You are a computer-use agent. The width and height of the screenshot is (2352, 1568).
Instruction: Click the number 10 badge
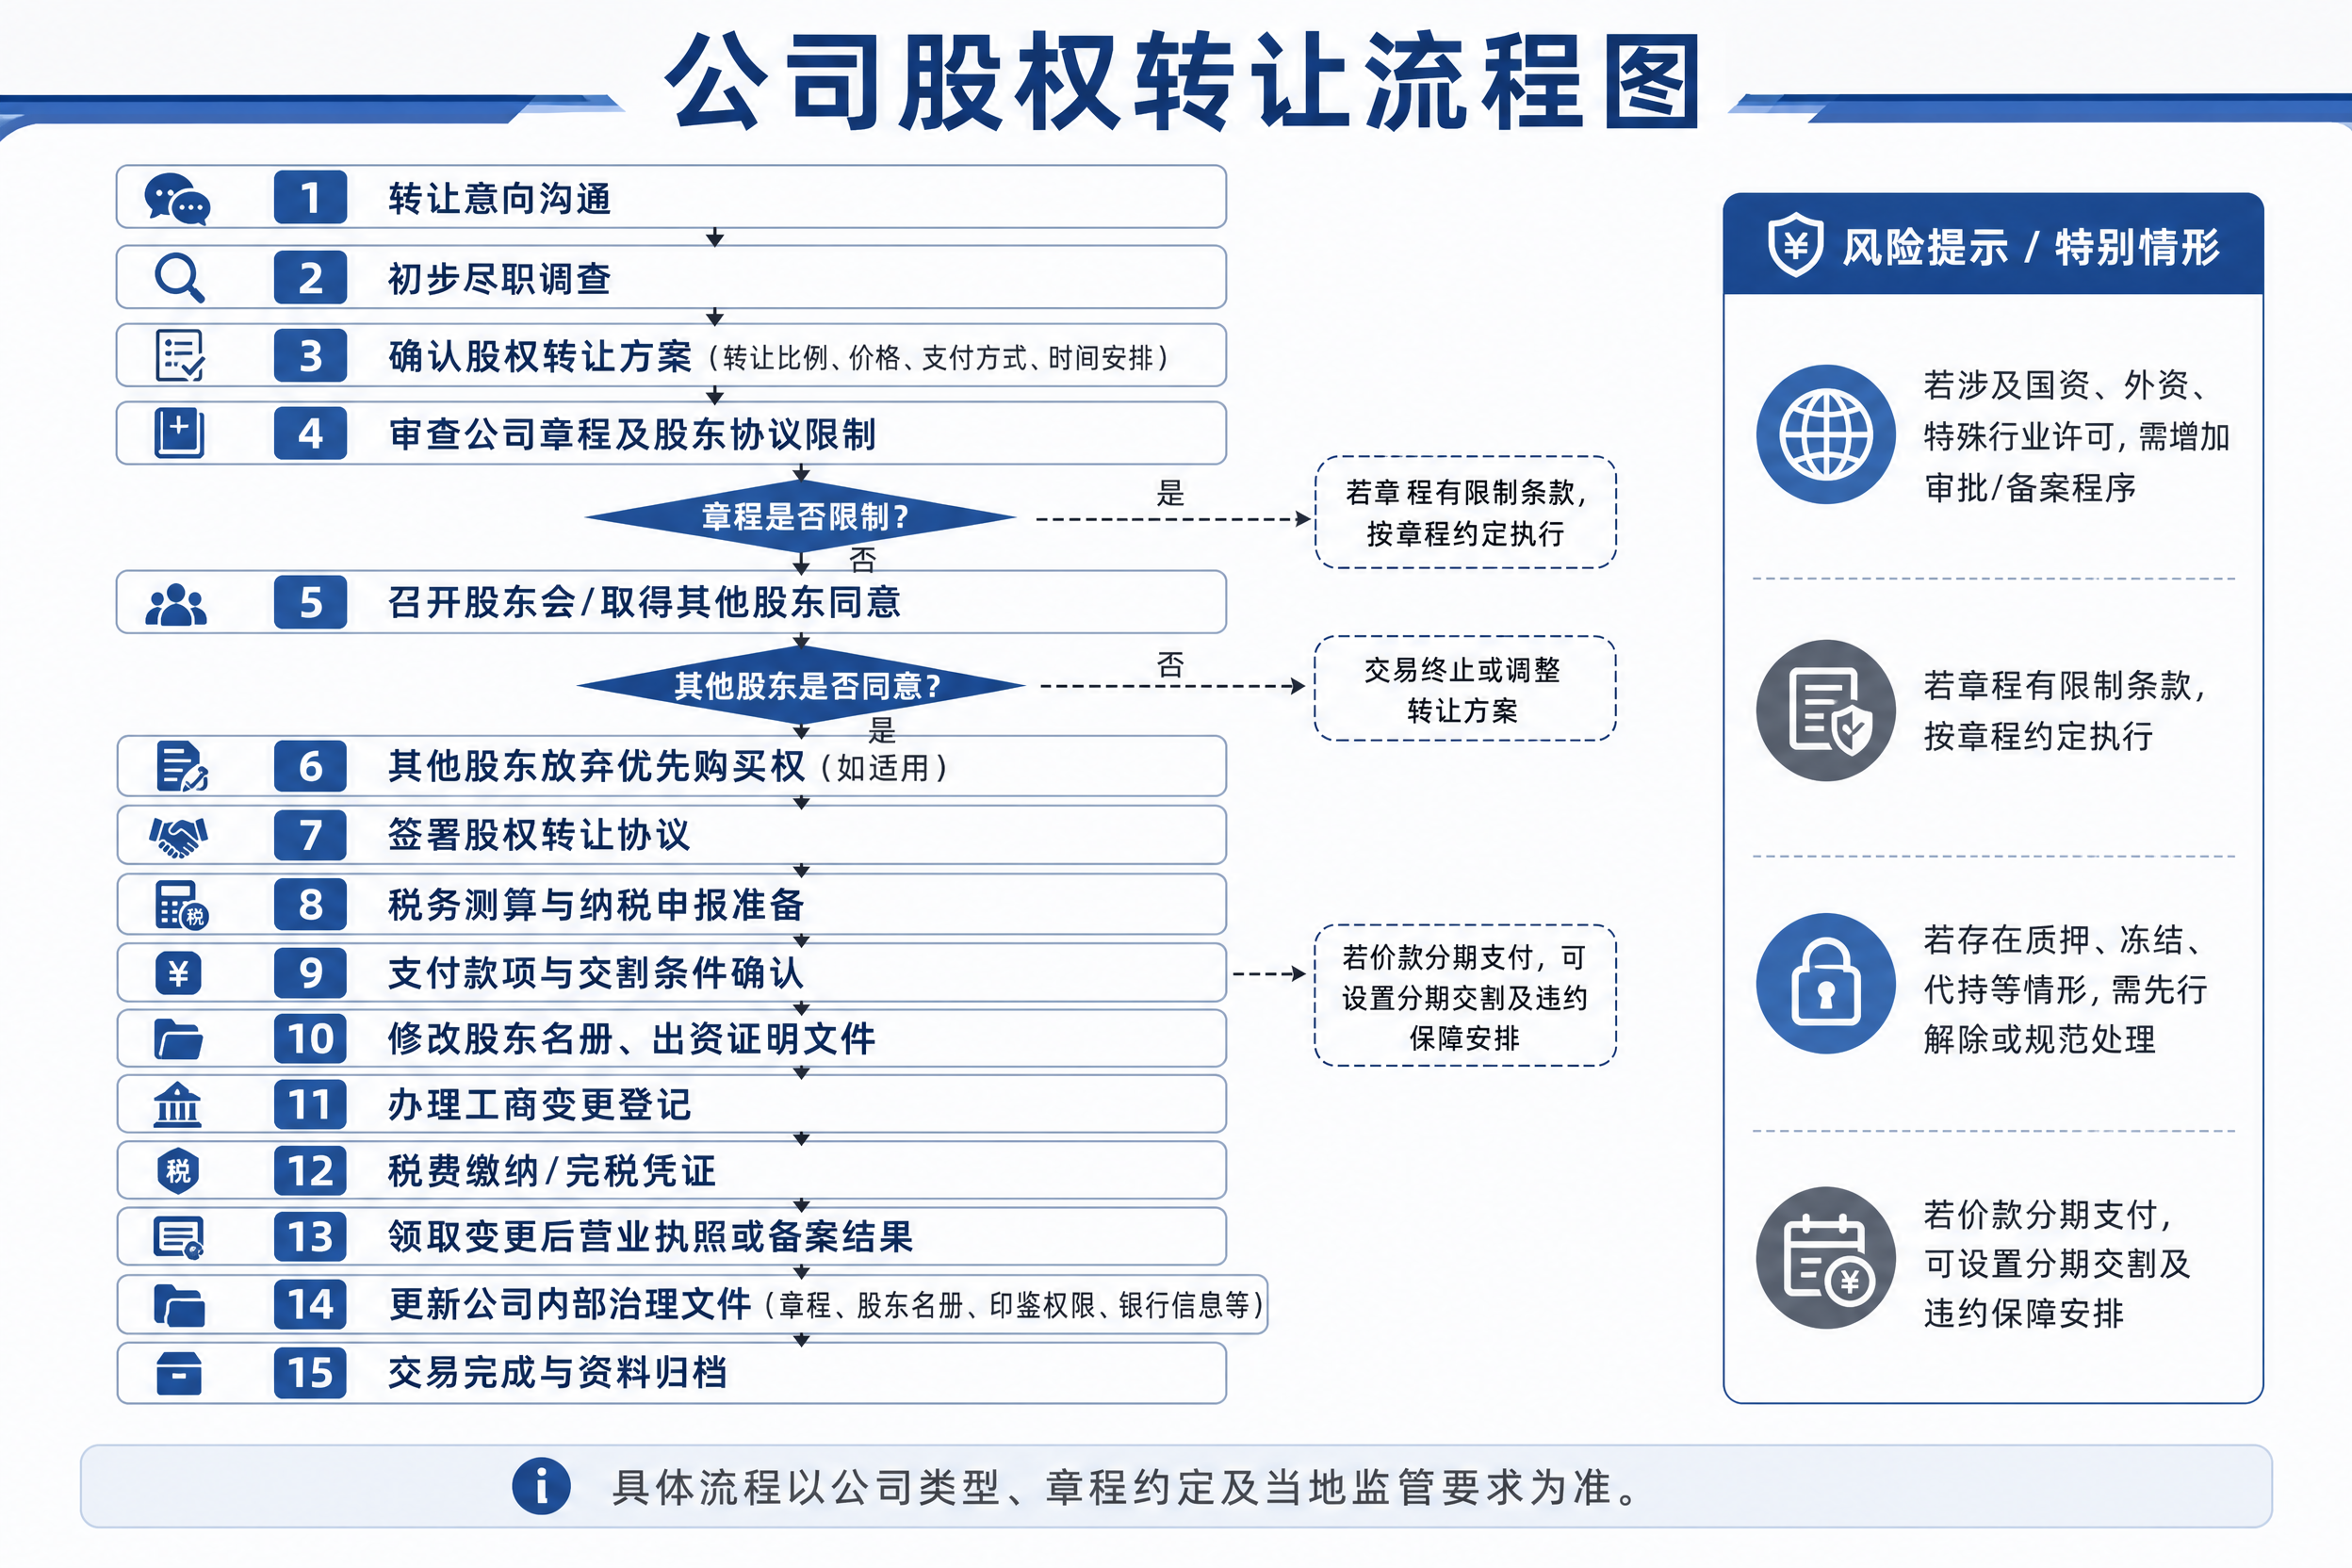[310, 1038]
